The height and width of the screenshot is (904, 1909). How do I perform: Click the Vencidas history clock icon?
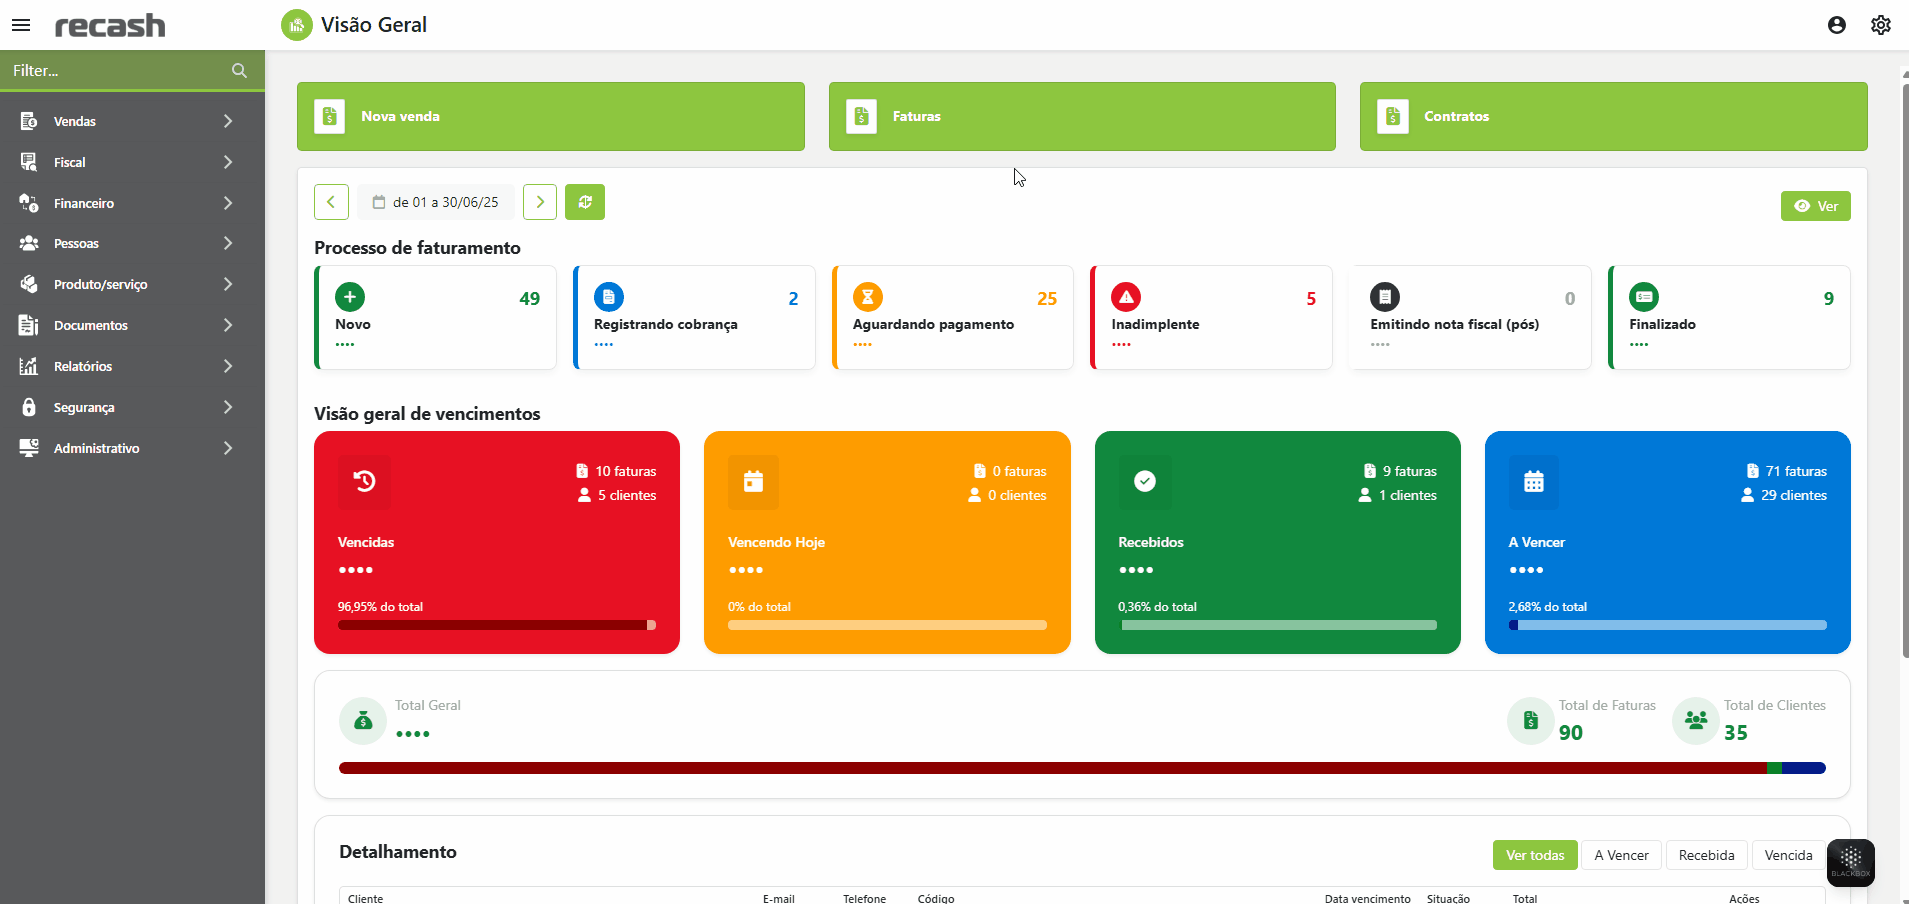[364, 481]
